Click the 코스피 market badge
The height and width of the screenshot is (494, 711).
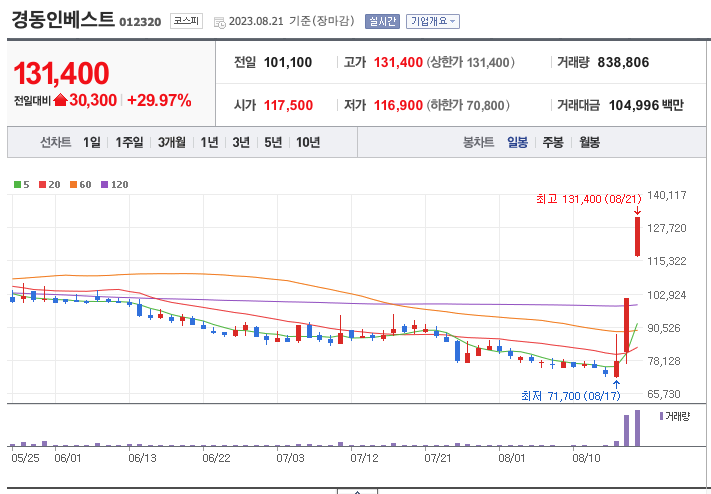coord(186,21)
